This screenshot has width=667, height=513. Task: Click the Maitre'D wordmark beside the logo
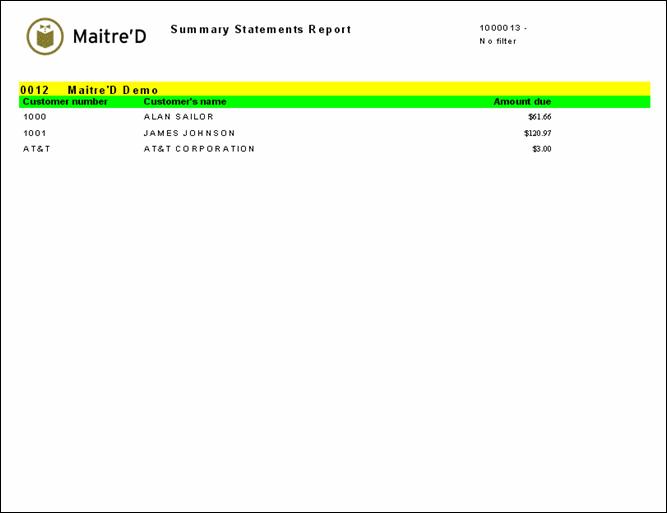click(110, 37)
